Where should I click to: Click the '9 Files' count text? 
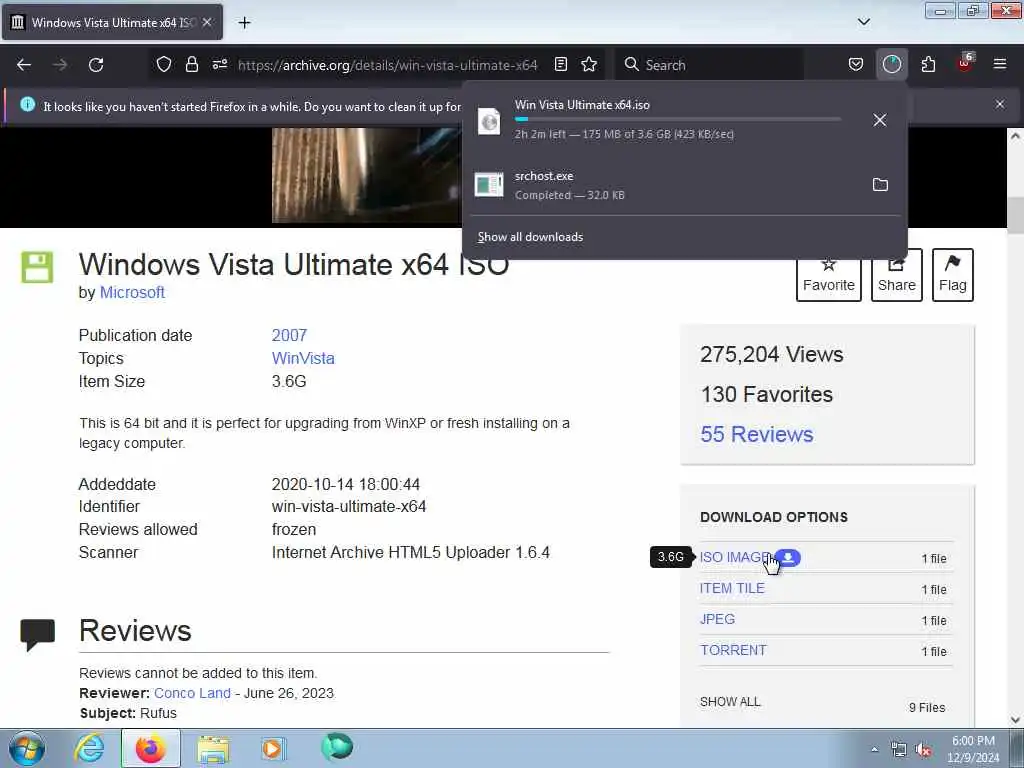point(927,707)
